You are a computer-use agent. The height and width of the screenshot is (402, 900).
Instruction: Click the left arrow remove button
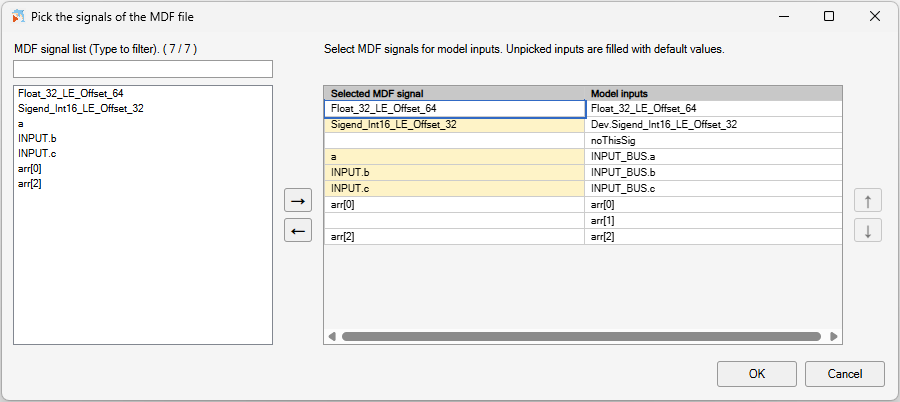(298, 230)
